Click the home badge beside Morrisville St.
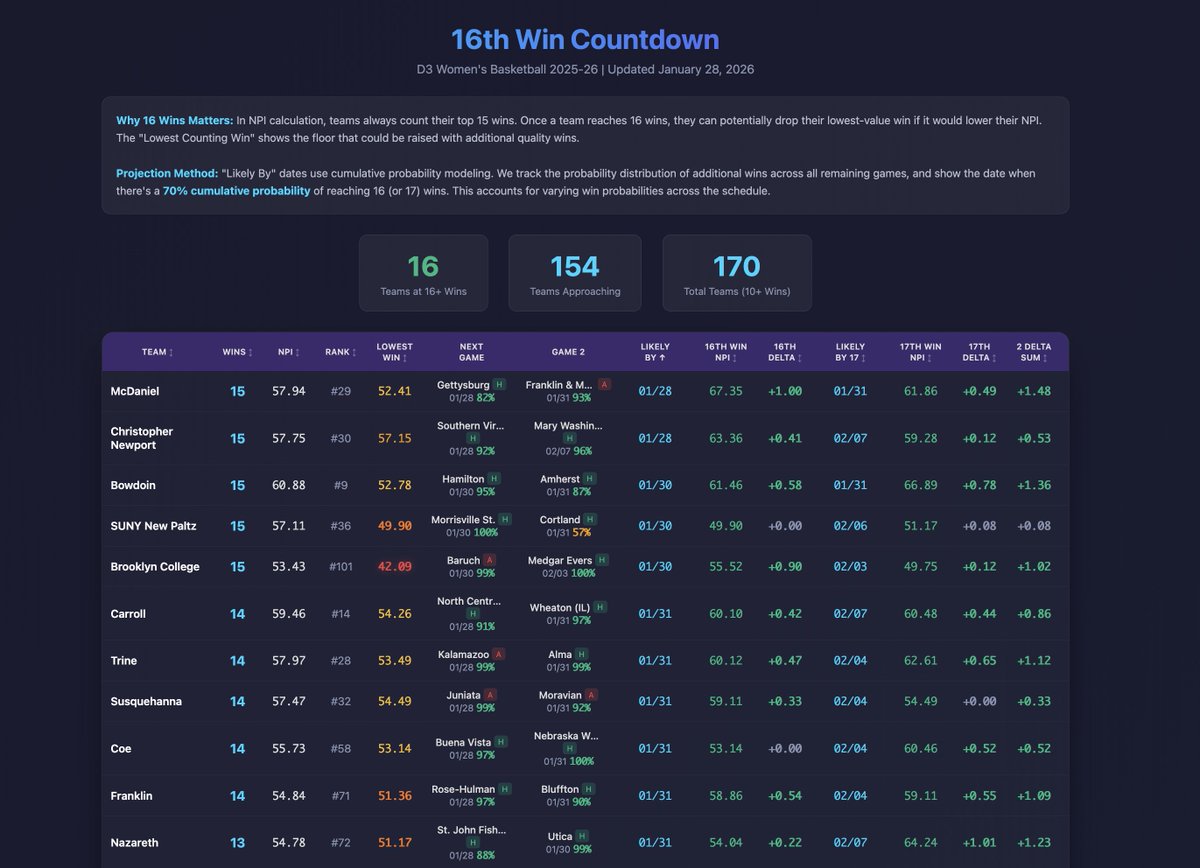The width and height of the screenshot is (1200, 868). 505,519
